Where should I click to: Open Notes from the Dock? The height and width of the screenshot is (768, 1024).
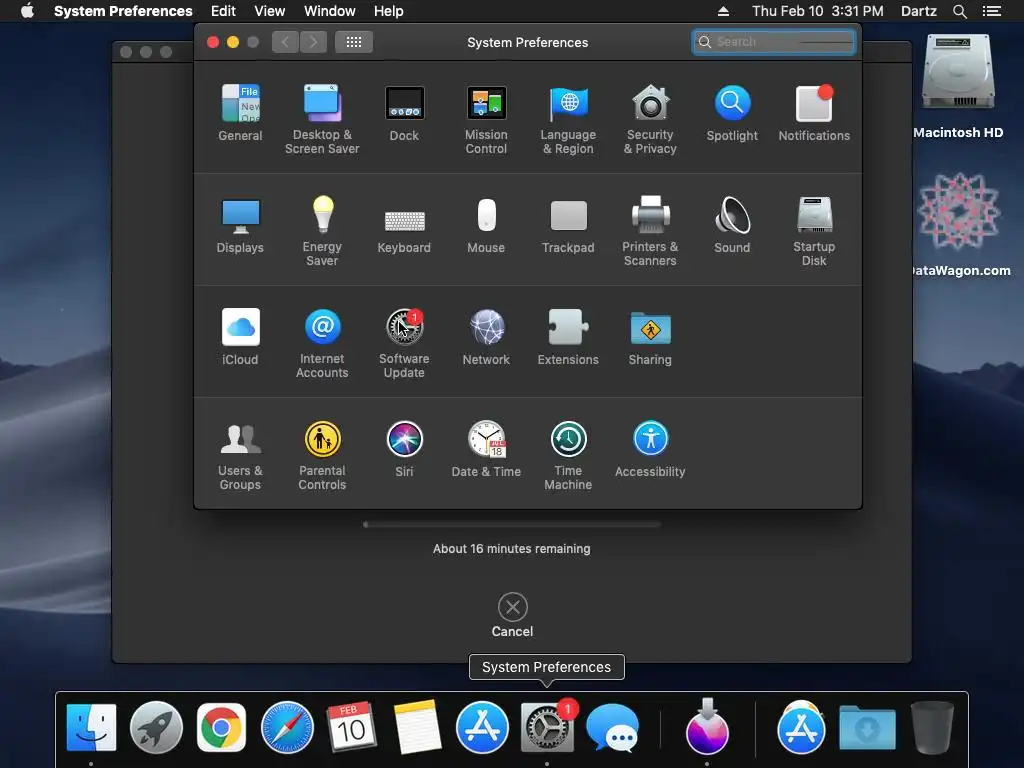[x=417, y=727]
